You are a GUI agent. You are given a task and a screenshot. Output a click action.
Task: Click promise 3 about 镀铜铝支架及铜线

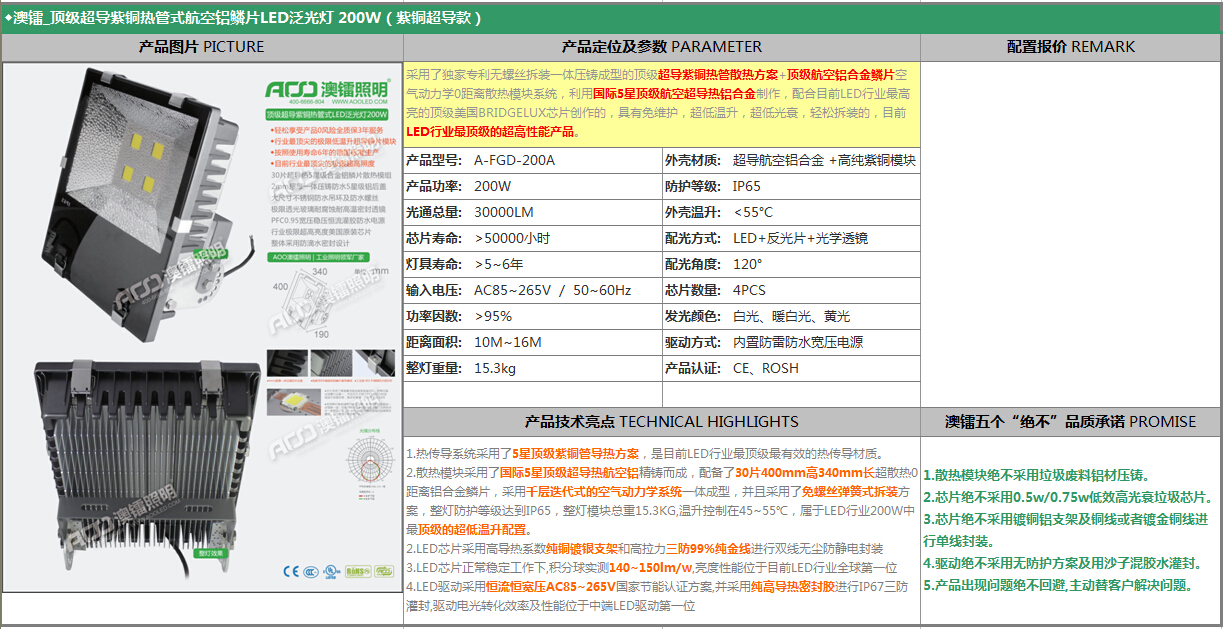pyautogui.click(x=1066, y=530)
